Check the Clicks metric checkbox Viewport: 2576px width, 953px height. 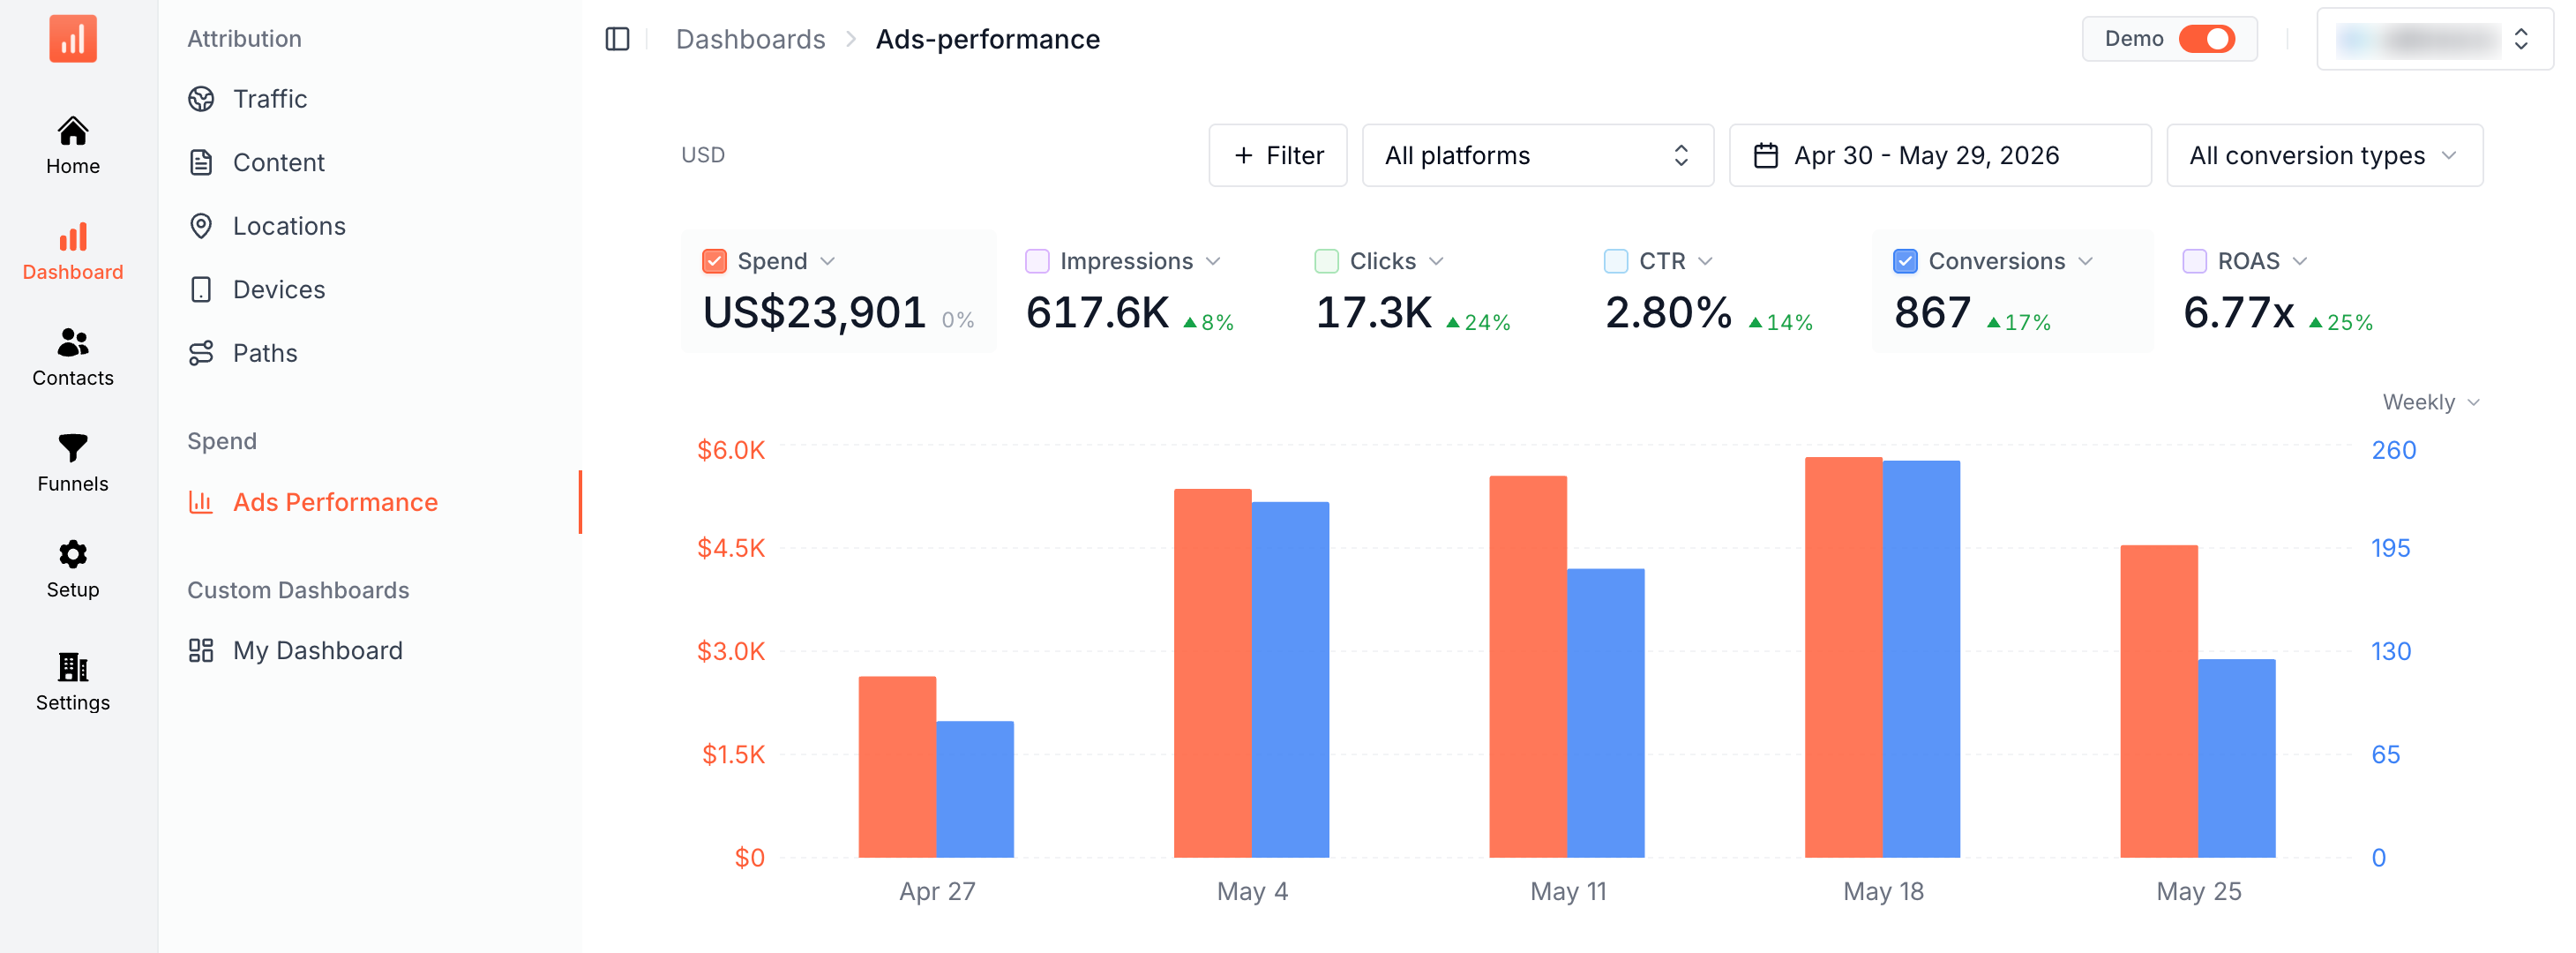[1326, 261]
